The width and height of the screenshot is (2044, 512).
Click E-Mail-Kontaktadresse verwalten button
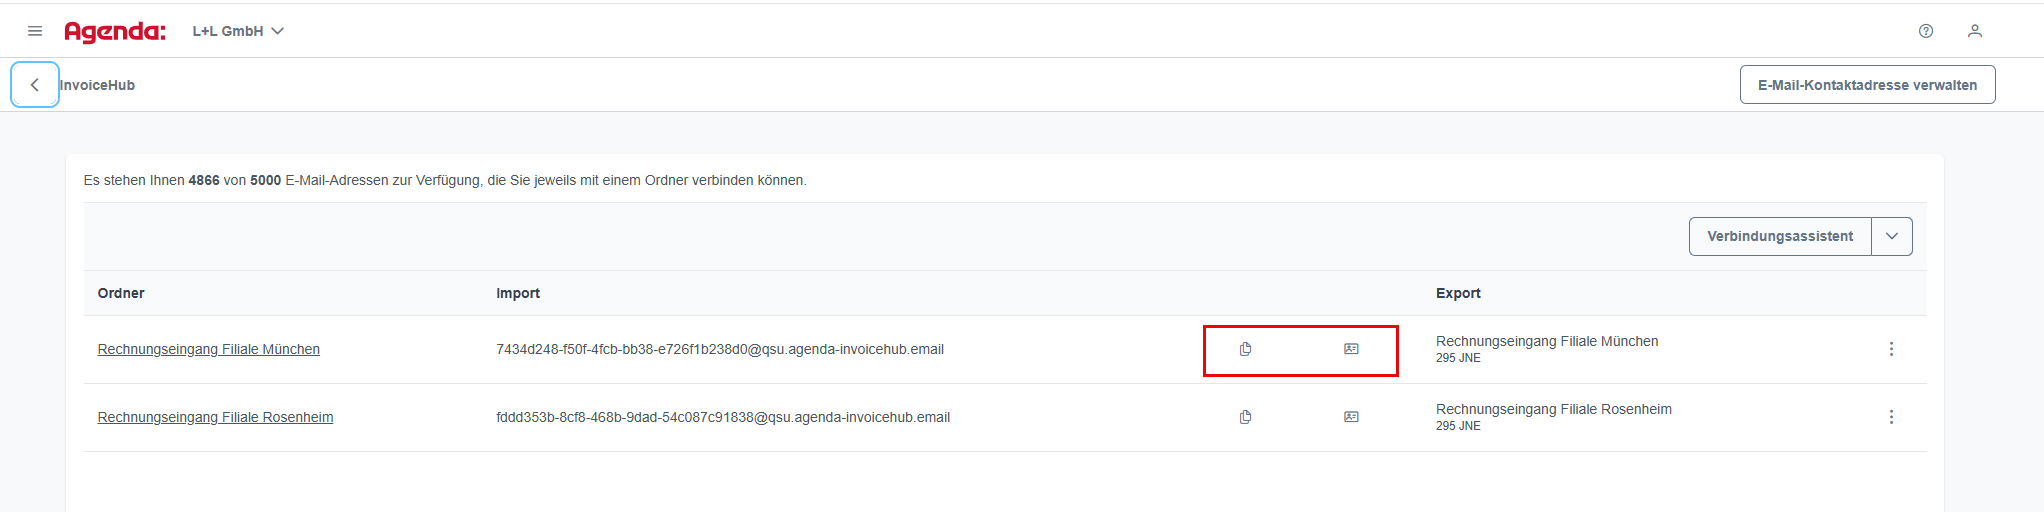point(1867,85)
